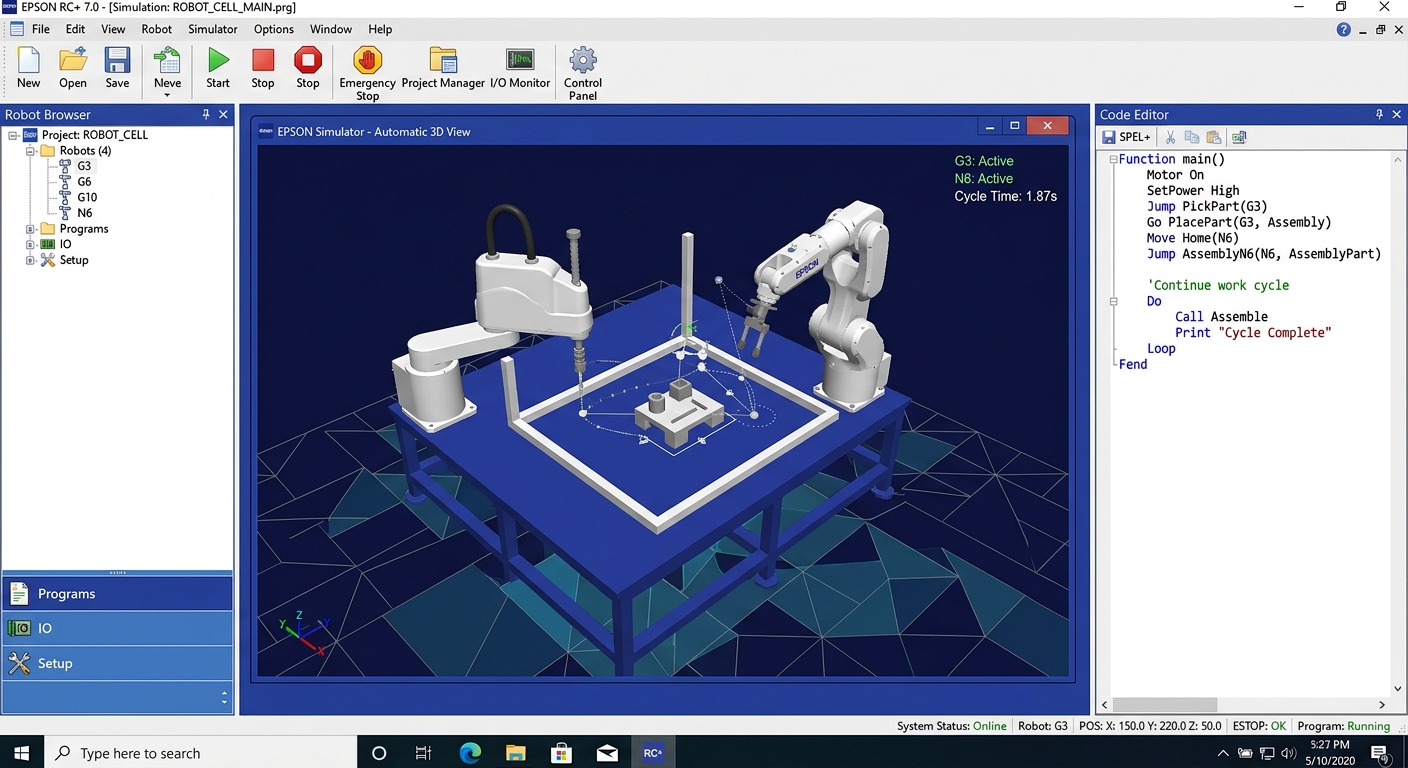Pin the Code Editor panel

tap(1379, 114)
